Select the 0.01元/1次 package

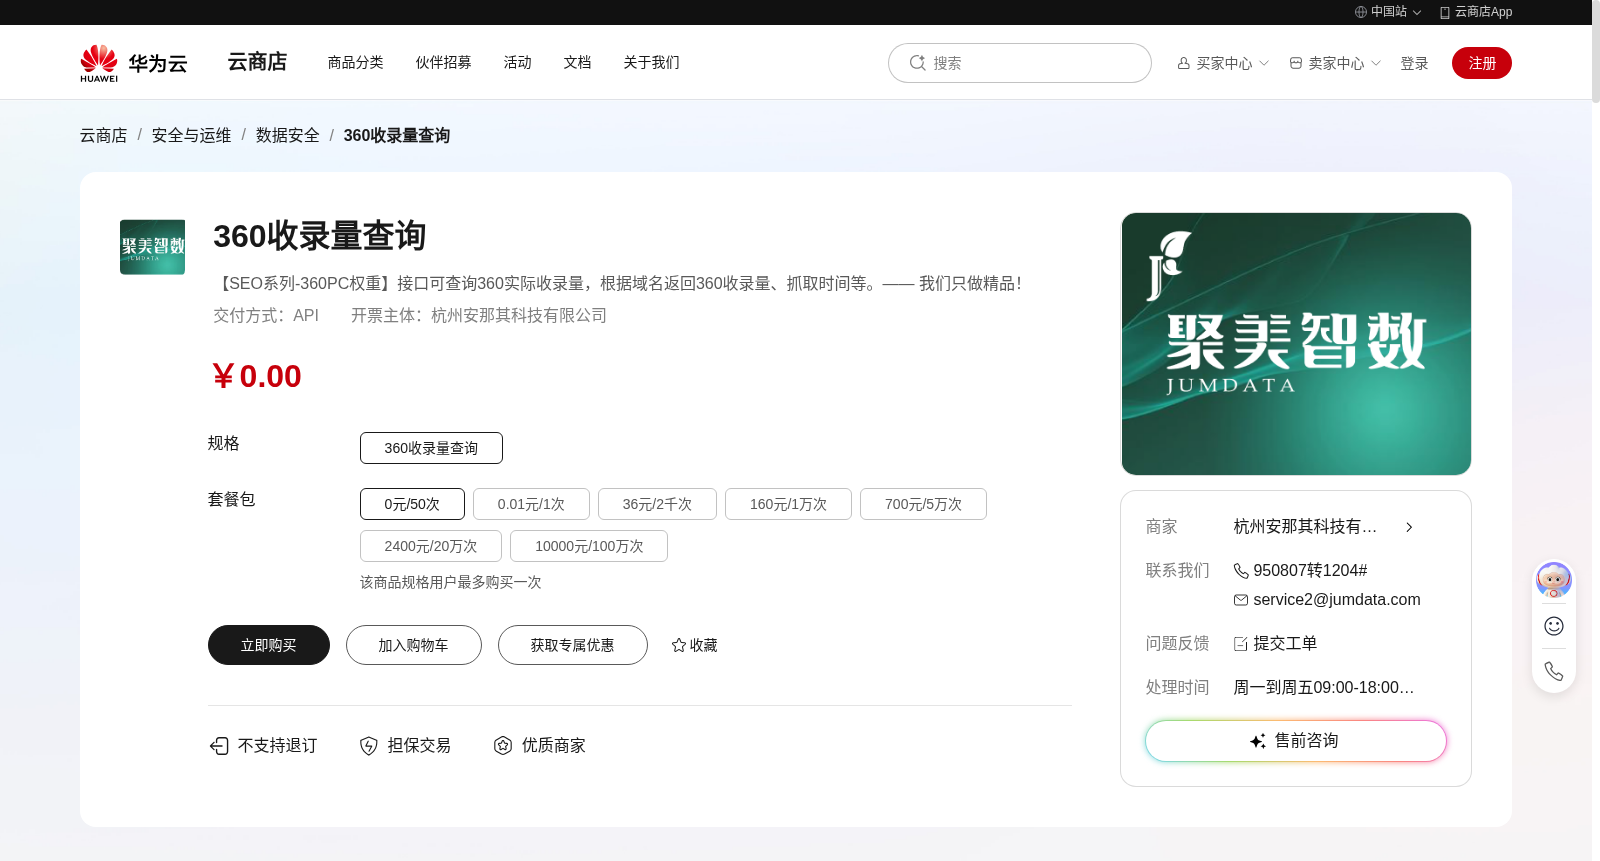(531, 504)
